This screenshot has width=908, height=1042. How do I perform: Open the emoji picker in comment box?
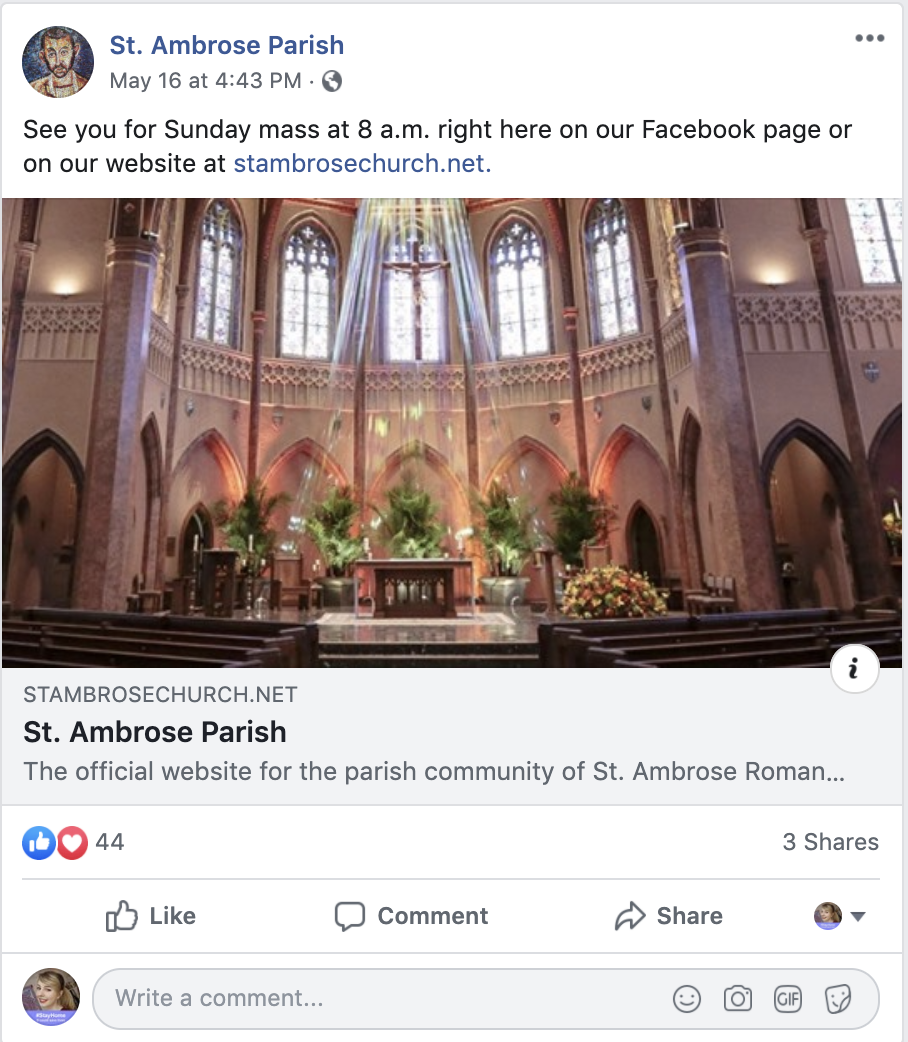click(687, 998)
